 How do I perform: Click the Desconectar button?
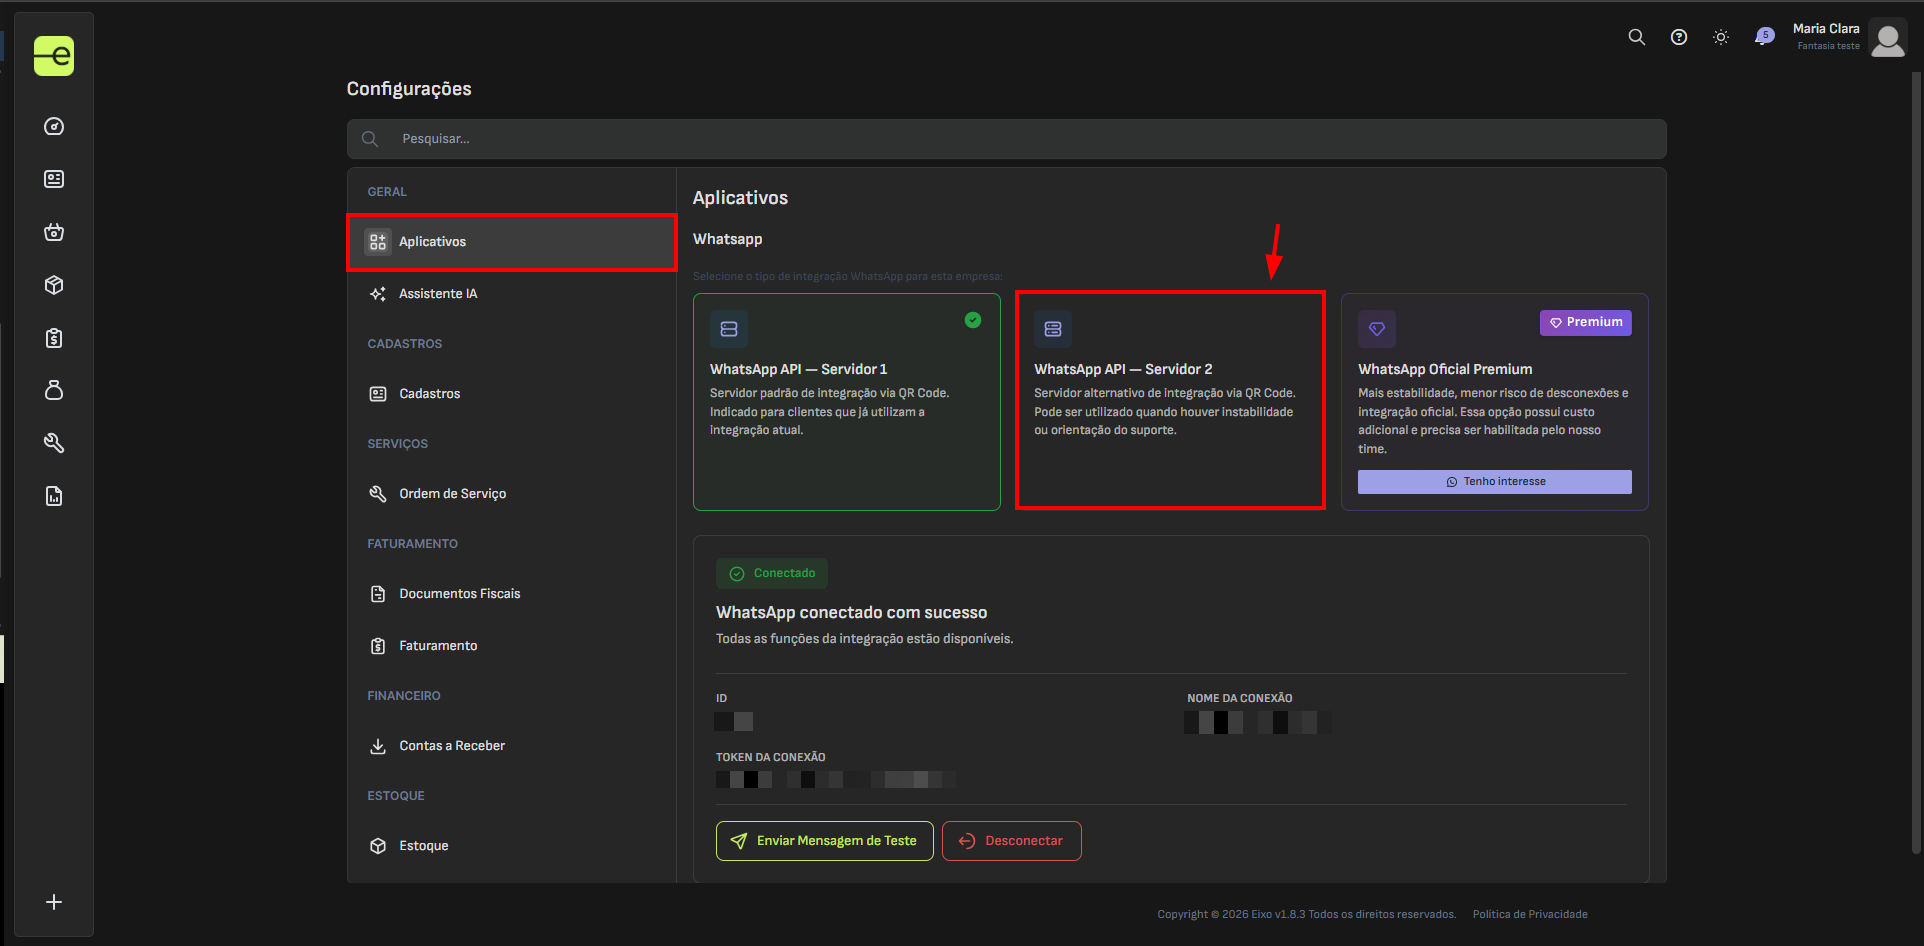[1012, 841]
